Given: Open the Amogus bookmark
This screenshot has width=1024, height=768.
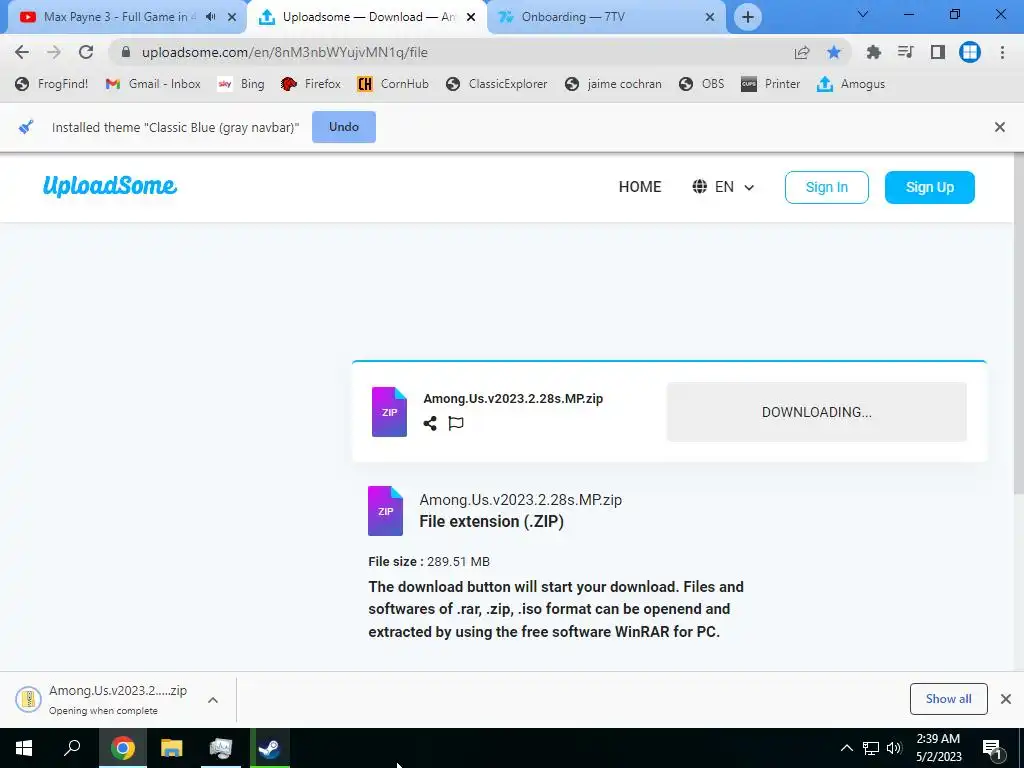Looking at the screenshot, I should tap(851, 84).
